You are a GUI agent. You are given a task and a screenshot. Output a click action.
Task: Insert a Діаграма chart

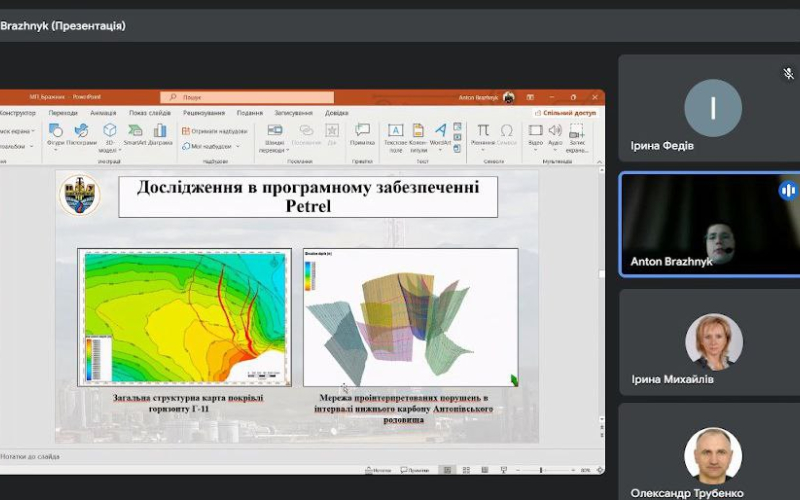[x=160, y=135]
